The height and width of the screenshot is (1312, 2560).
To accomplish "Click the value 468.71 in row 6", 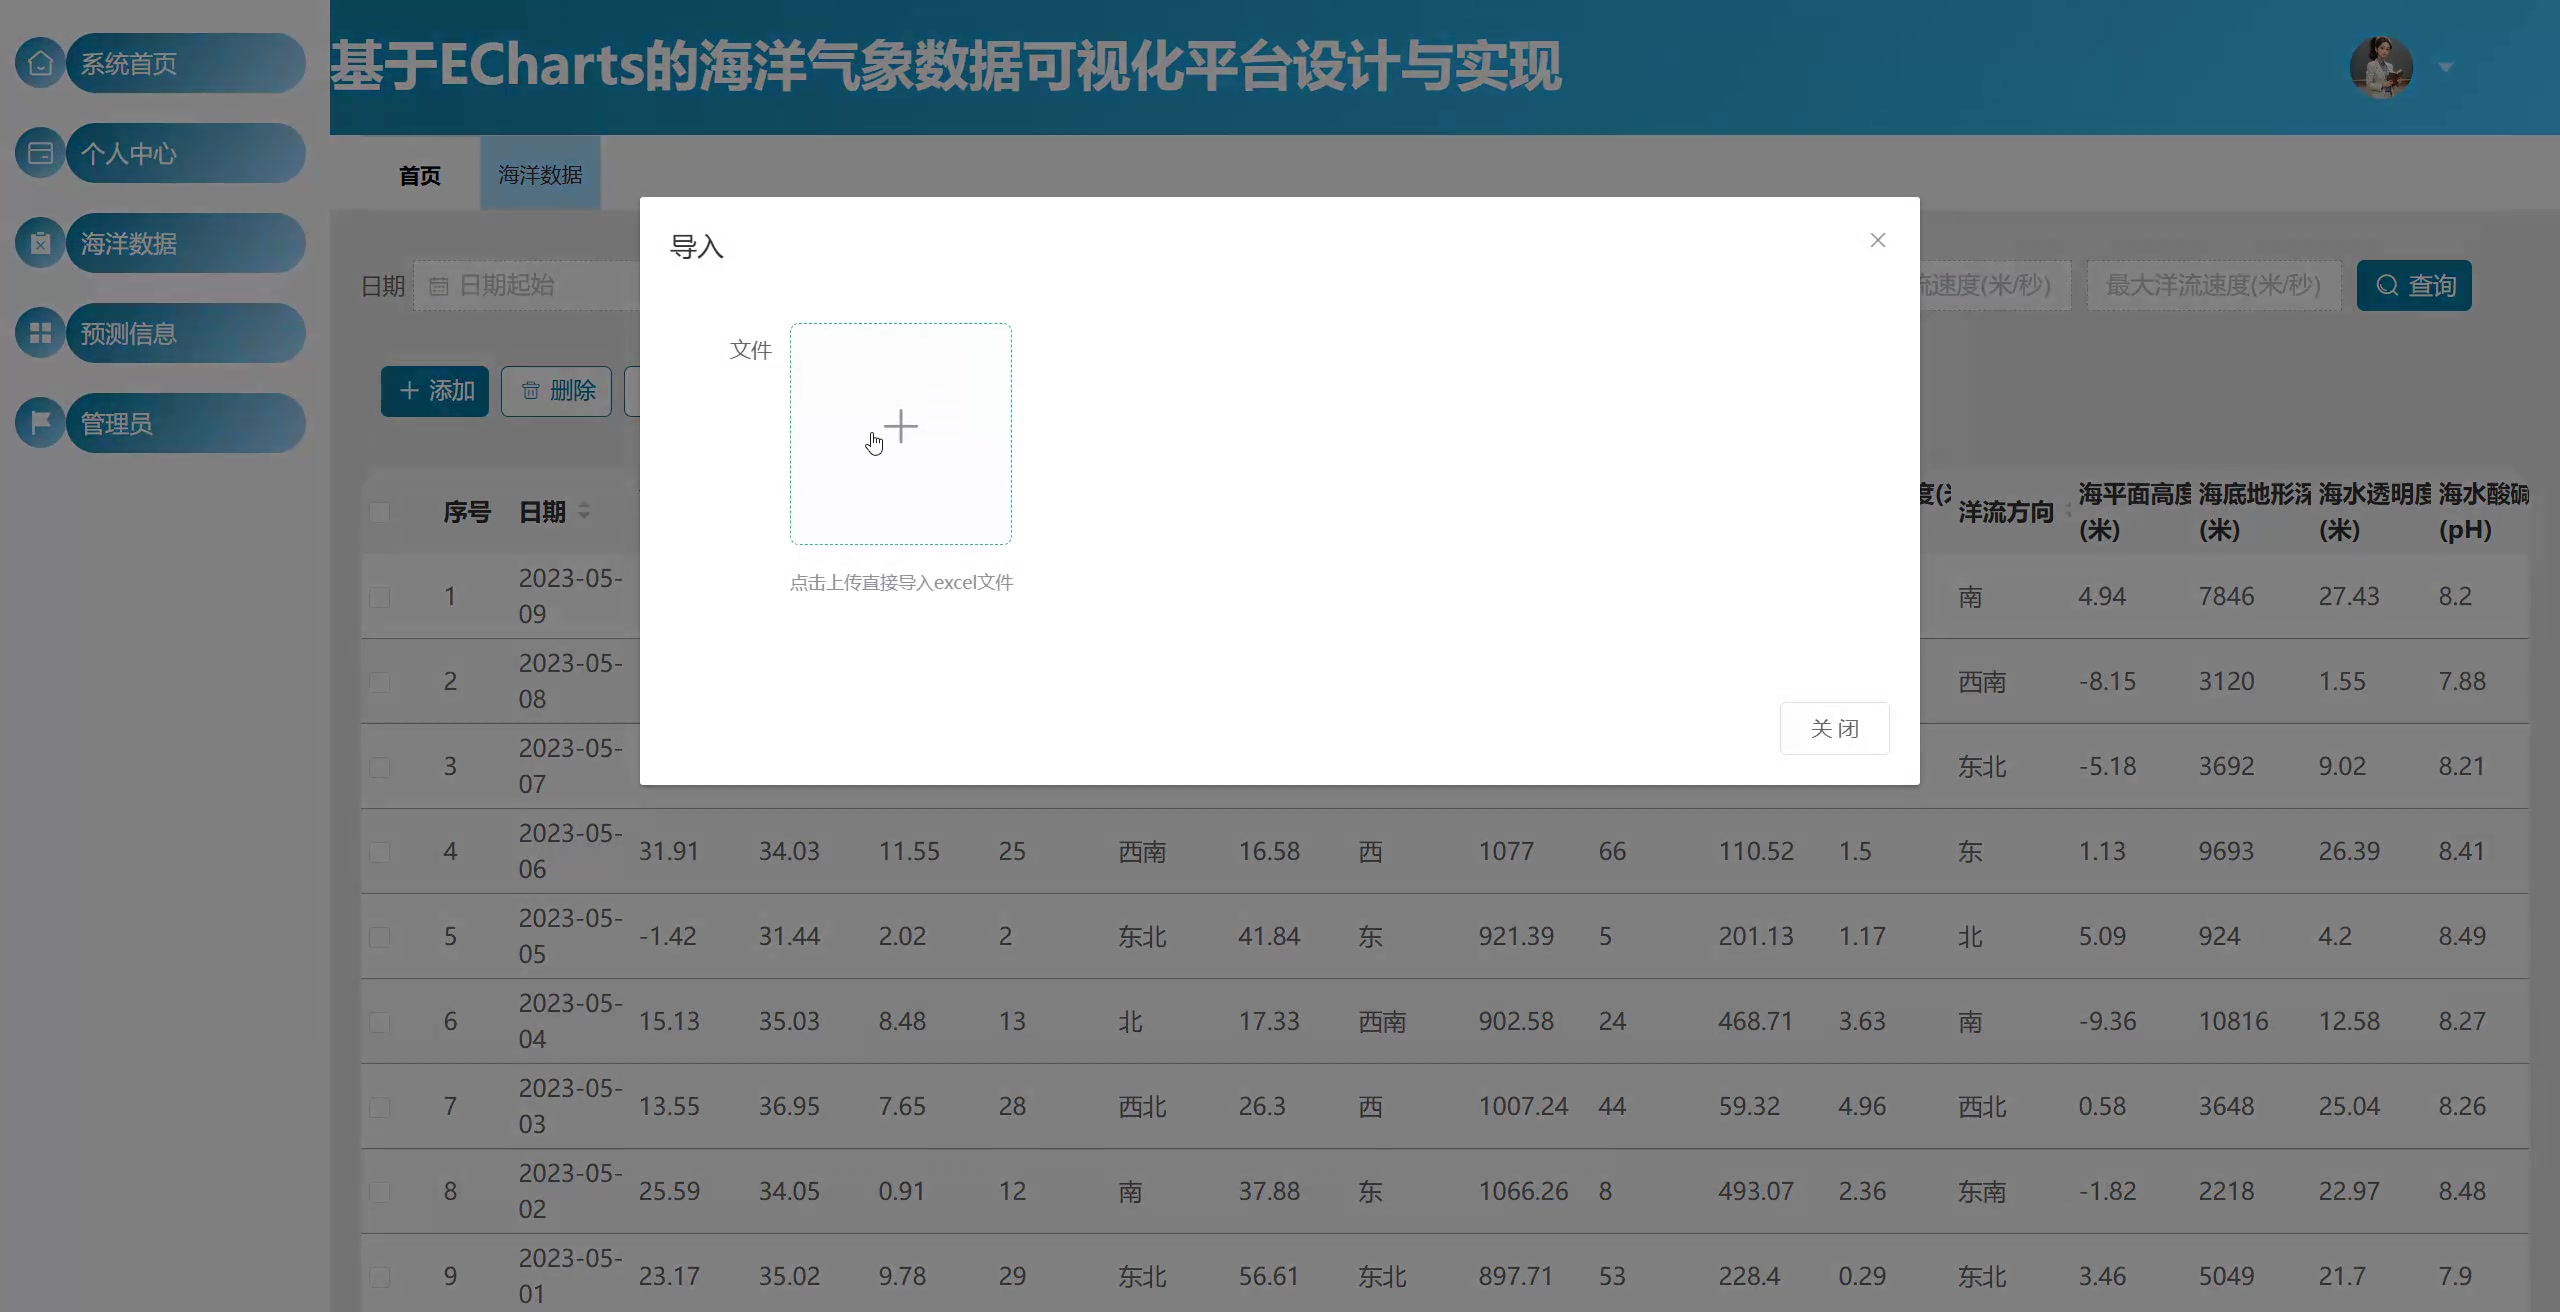I will coord(1756,1021).
